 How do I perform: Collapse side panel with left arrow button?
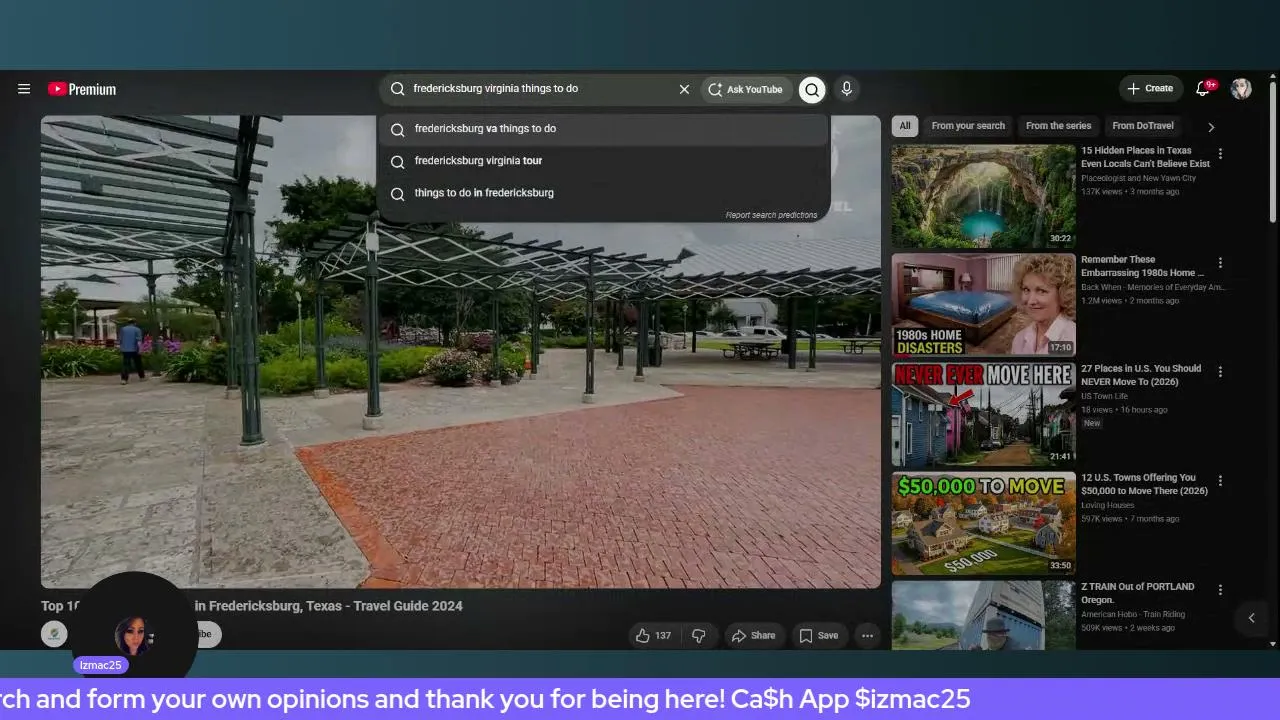1251,618
